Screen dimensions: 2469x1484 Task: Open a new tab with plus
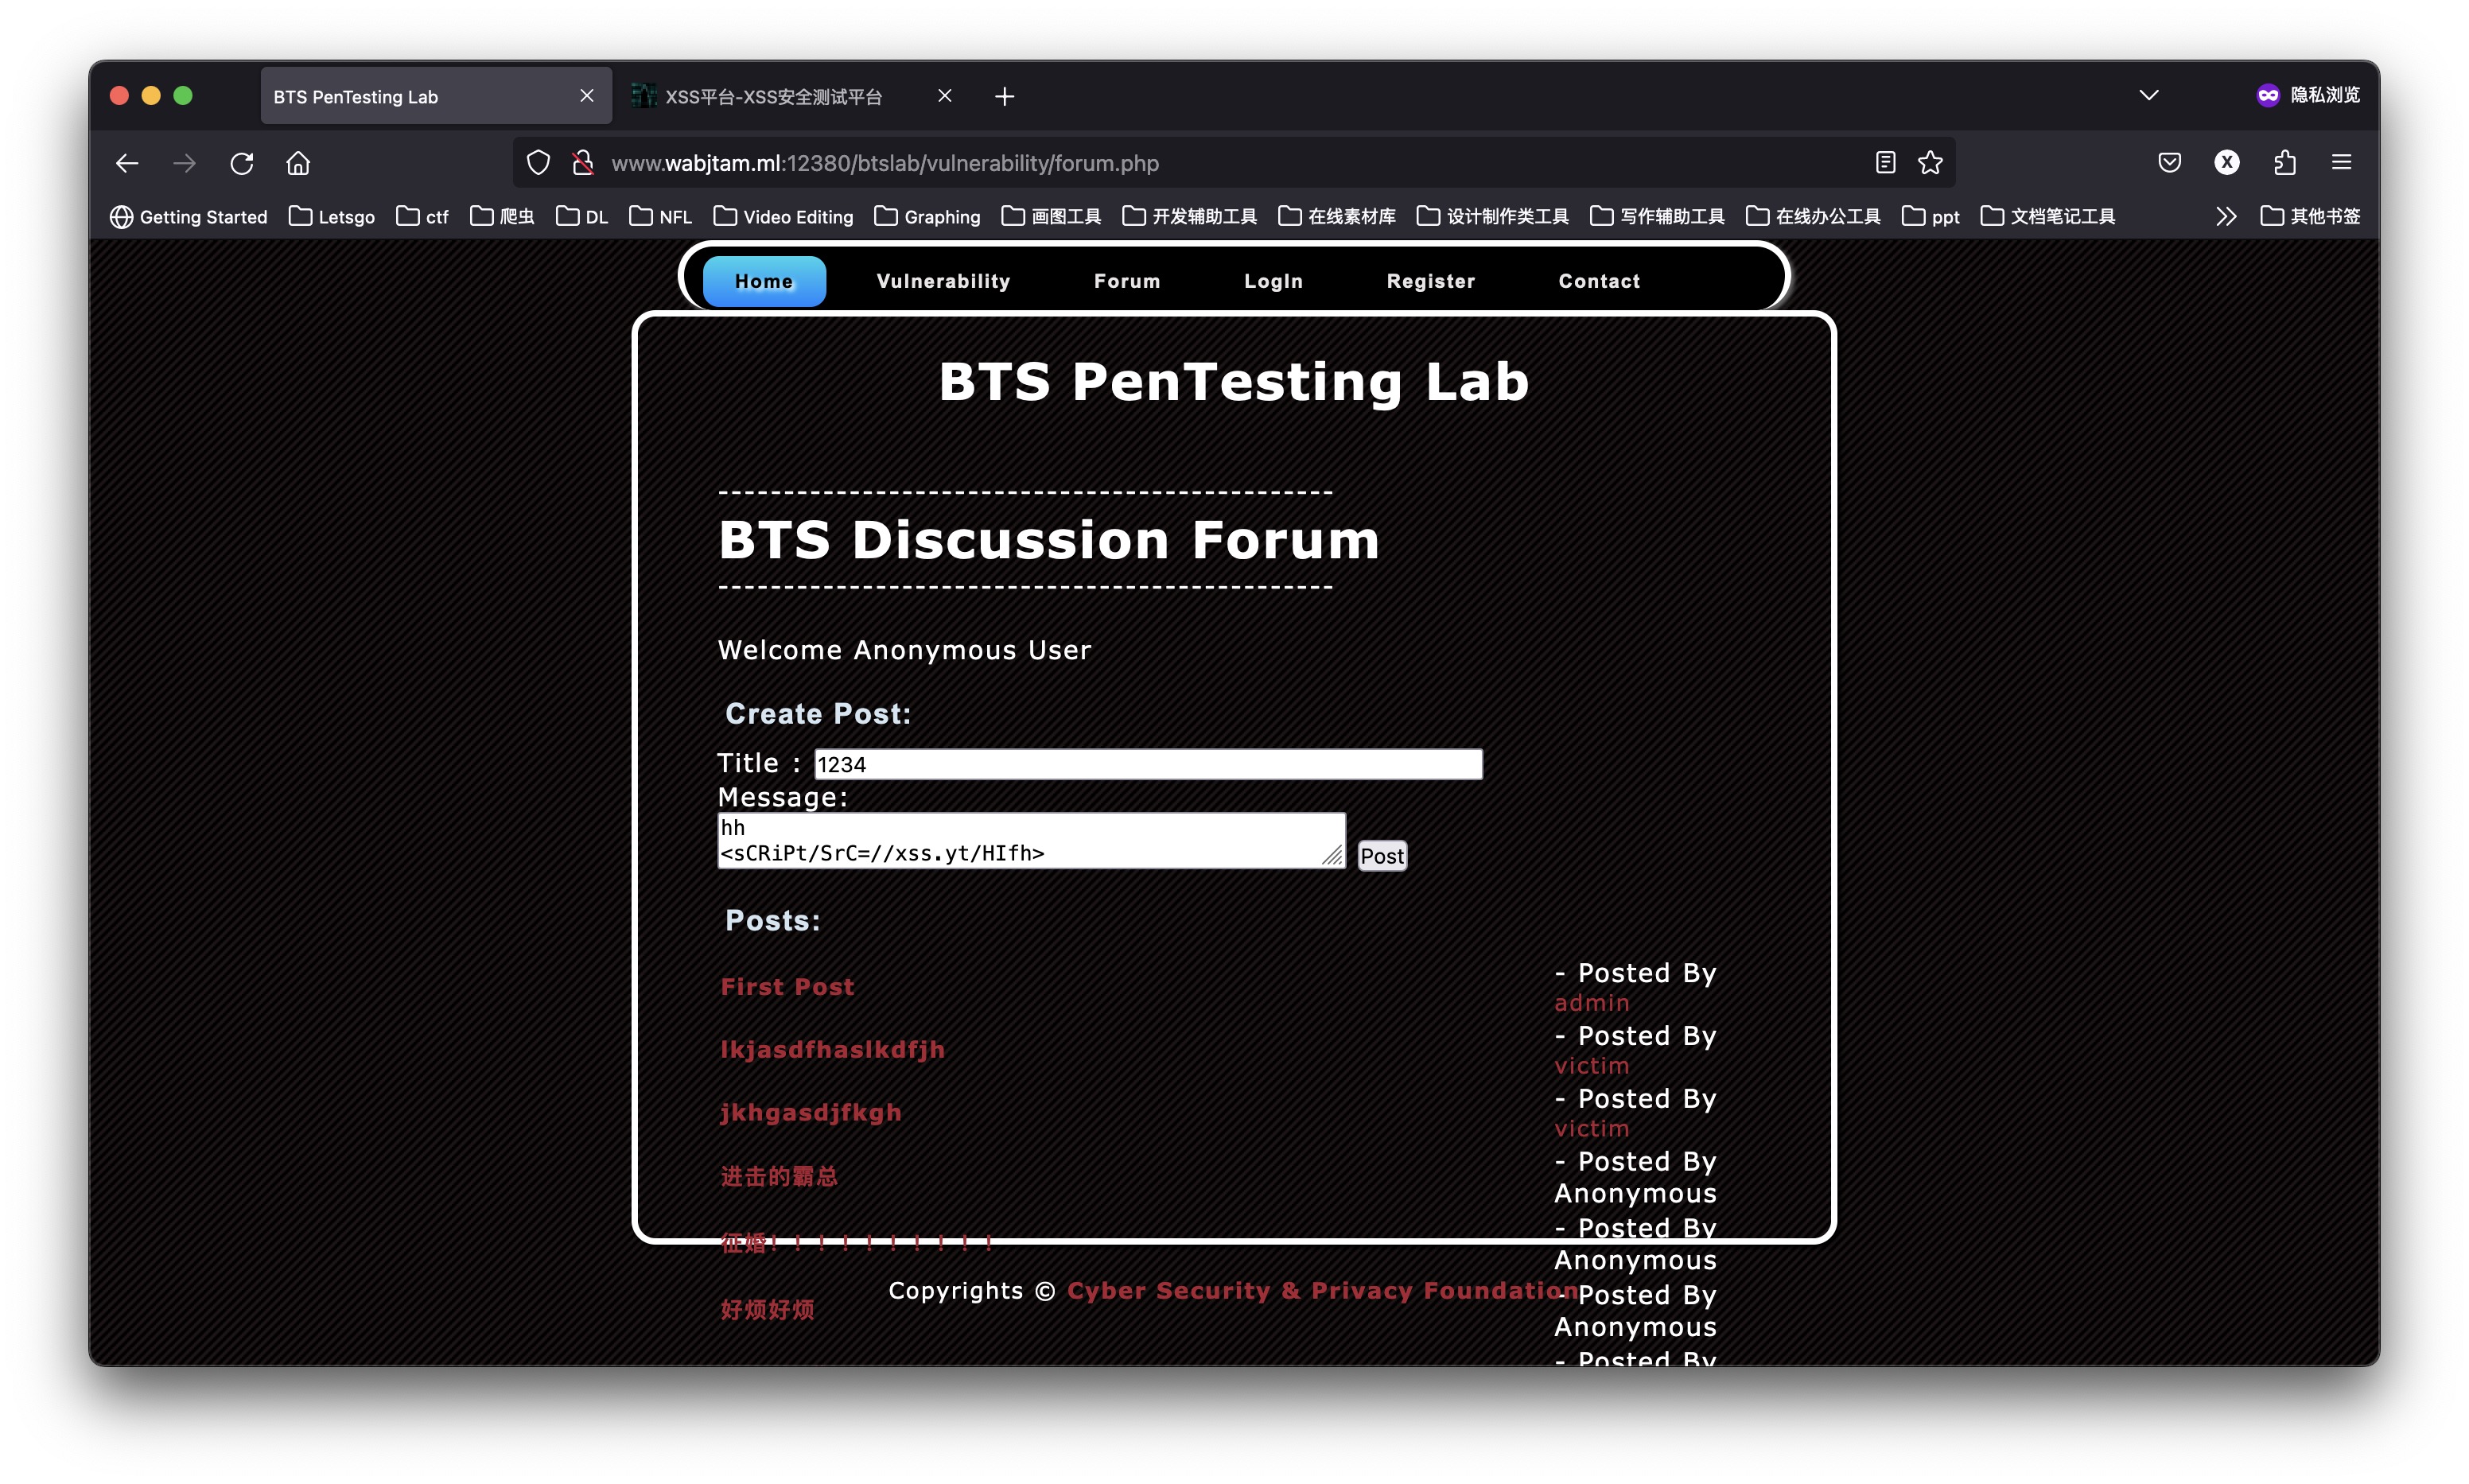click(1005, 97)
